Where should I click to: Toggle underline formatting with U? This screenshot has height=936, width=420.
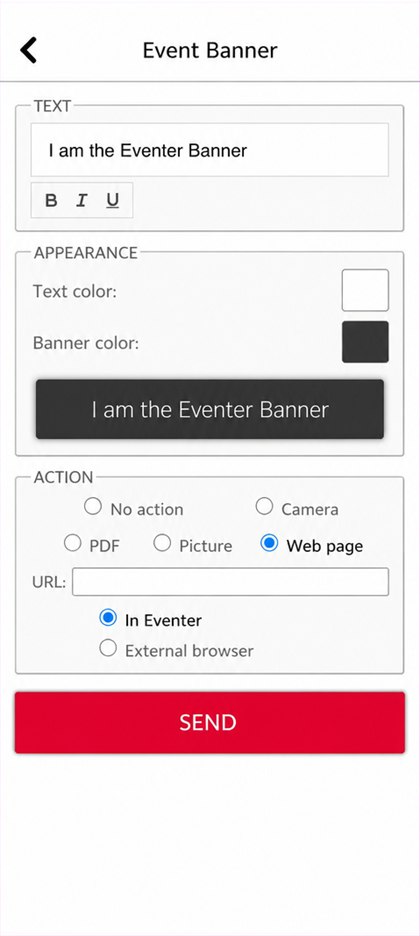point(113,201)
